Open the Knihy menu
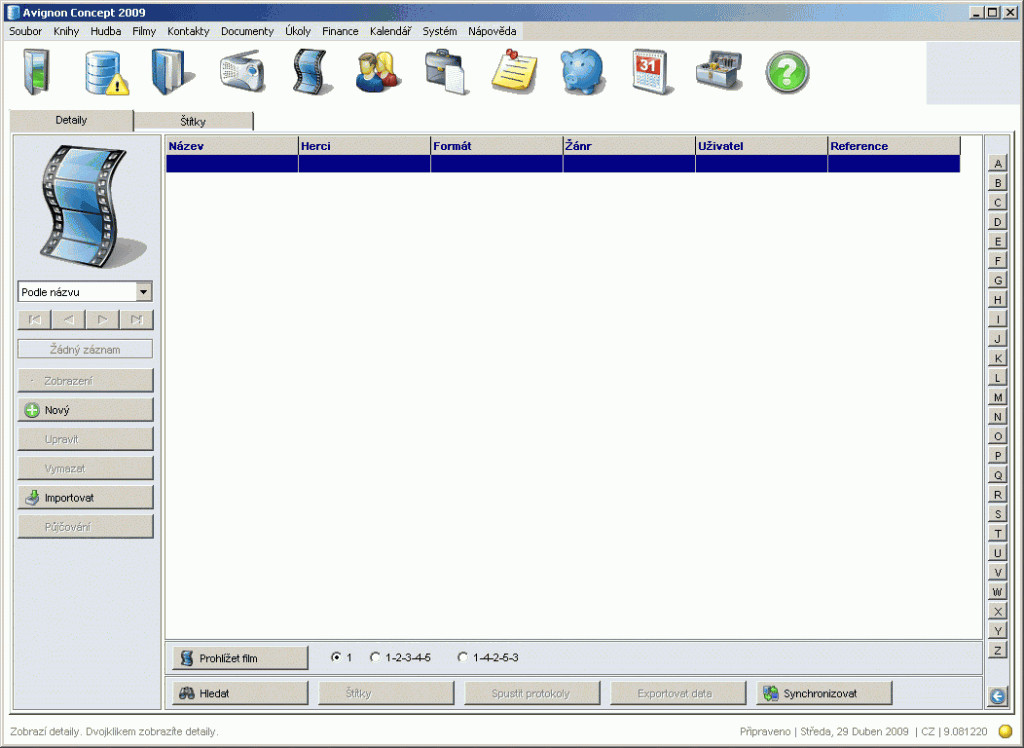This screenshot has height=748, width=1024. (66, 31)
